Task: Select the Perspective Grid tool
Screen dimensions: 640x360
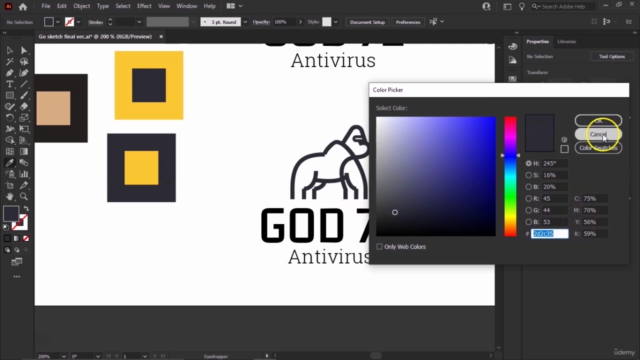Action: (x=24, y=140)
